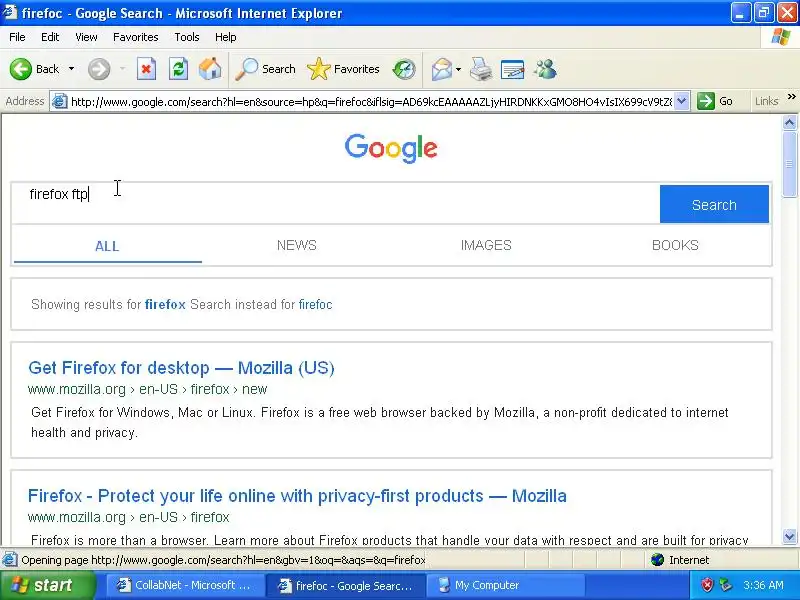
Task: Show the History pane icon
Action: (x=404, y=69)
